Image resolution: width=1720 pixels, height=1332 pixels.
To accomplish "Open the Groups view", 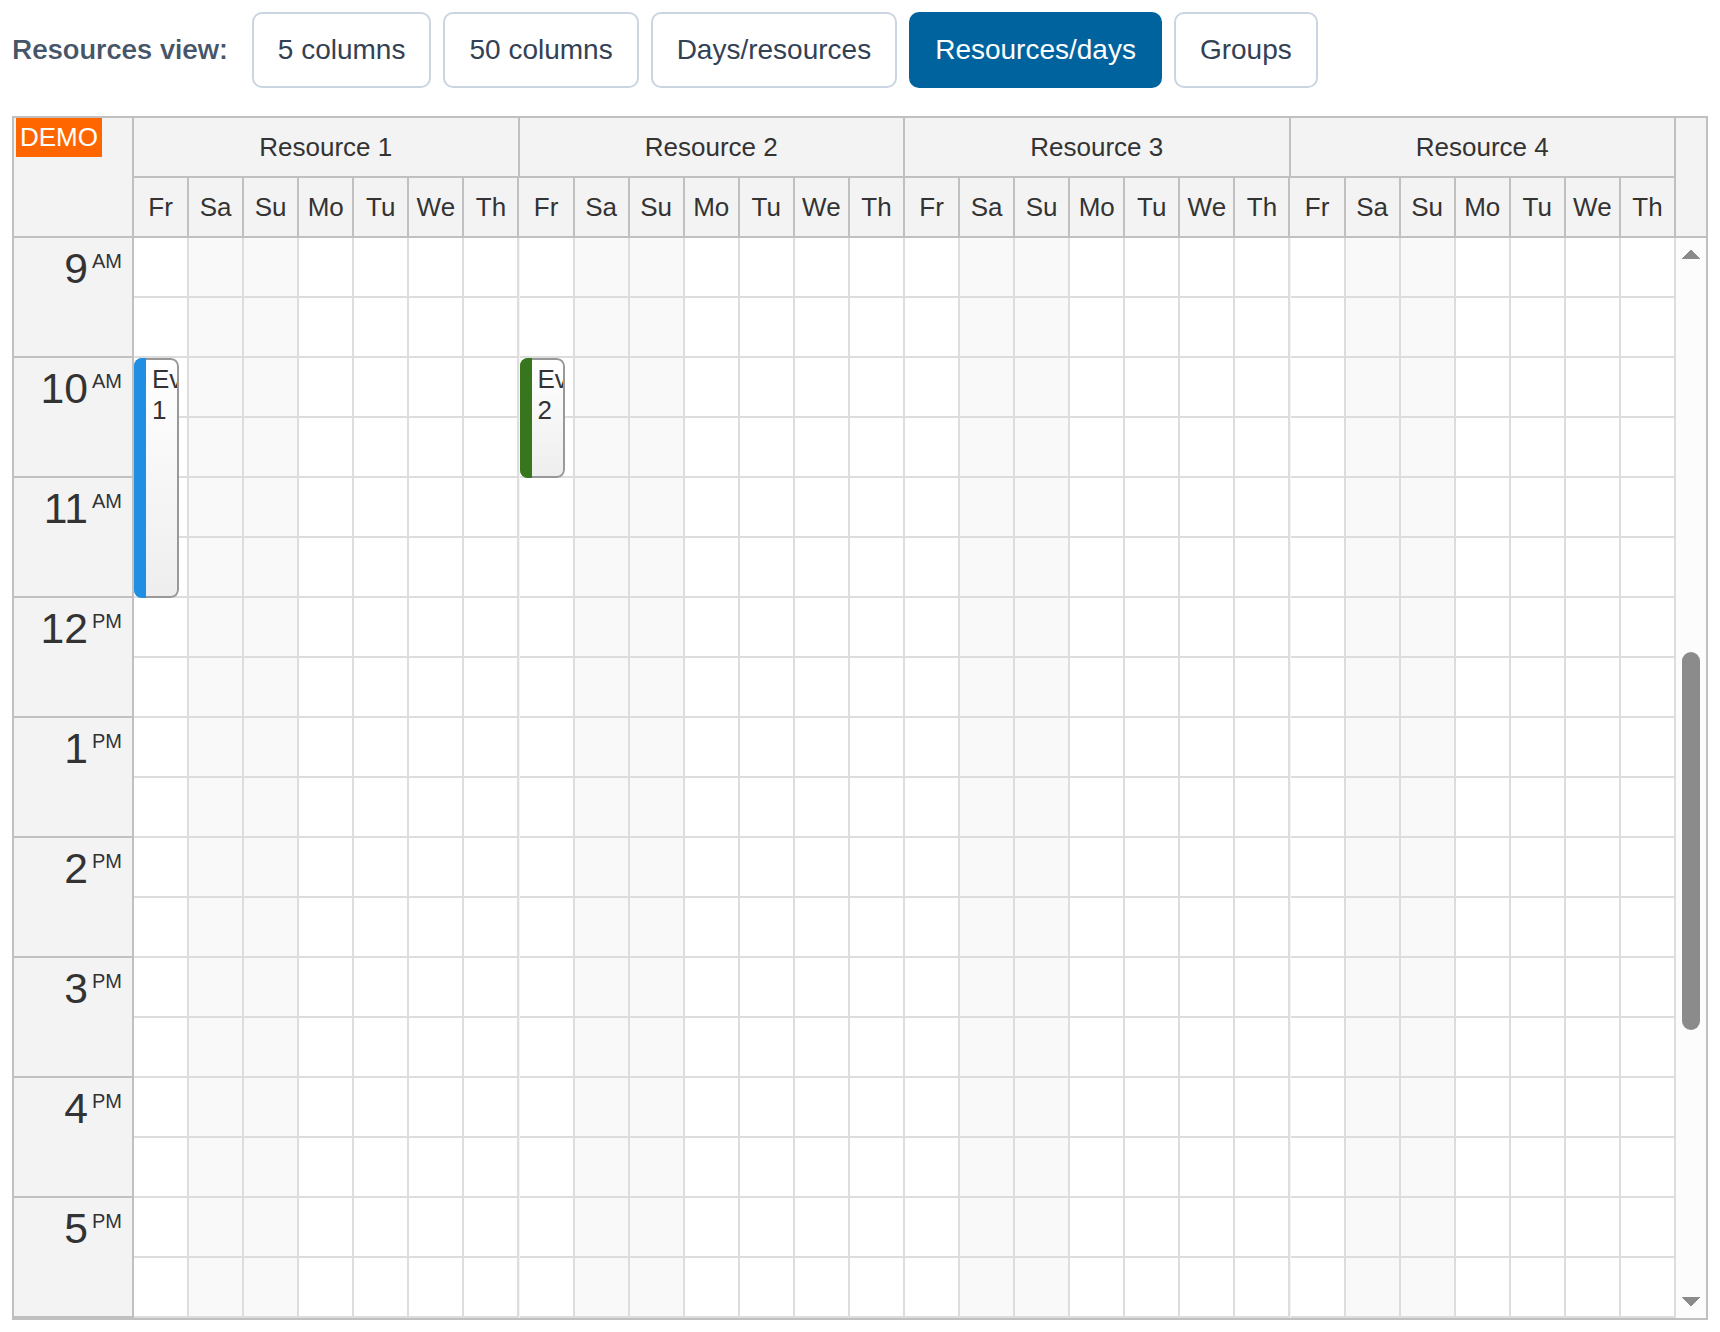I will (x=1246, y=50).
